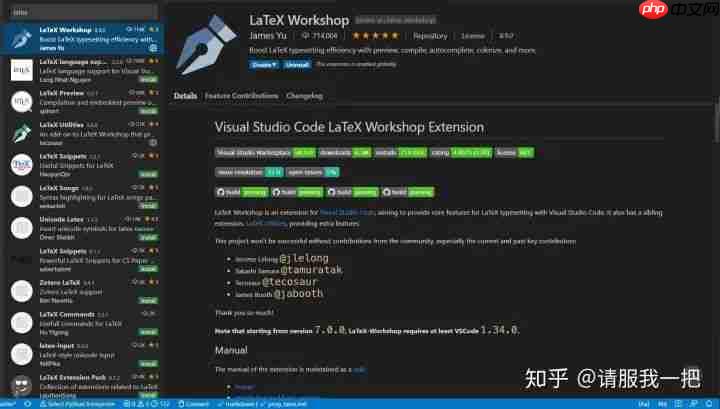Select LaTeX Workshop in the extensions list
This screenshot has width=720, height=409.
(80, 39)
